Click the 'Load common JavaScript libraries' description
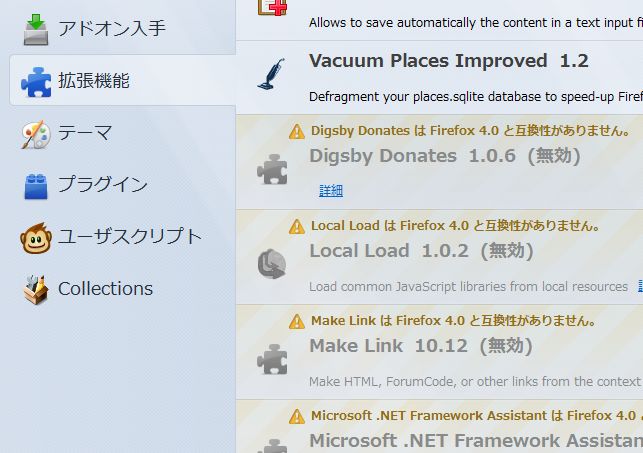 (468, 287)
